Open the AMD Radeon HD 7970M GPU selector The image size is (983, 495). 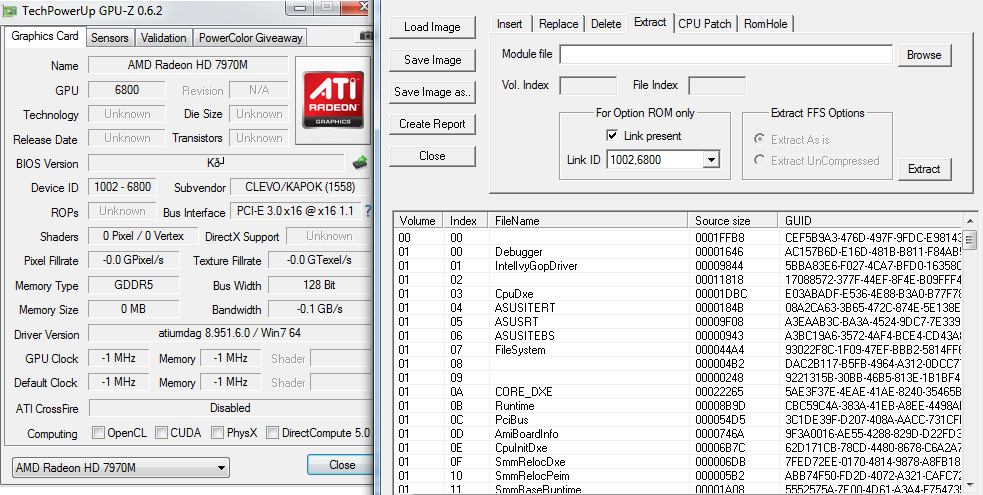coord(121,467)
